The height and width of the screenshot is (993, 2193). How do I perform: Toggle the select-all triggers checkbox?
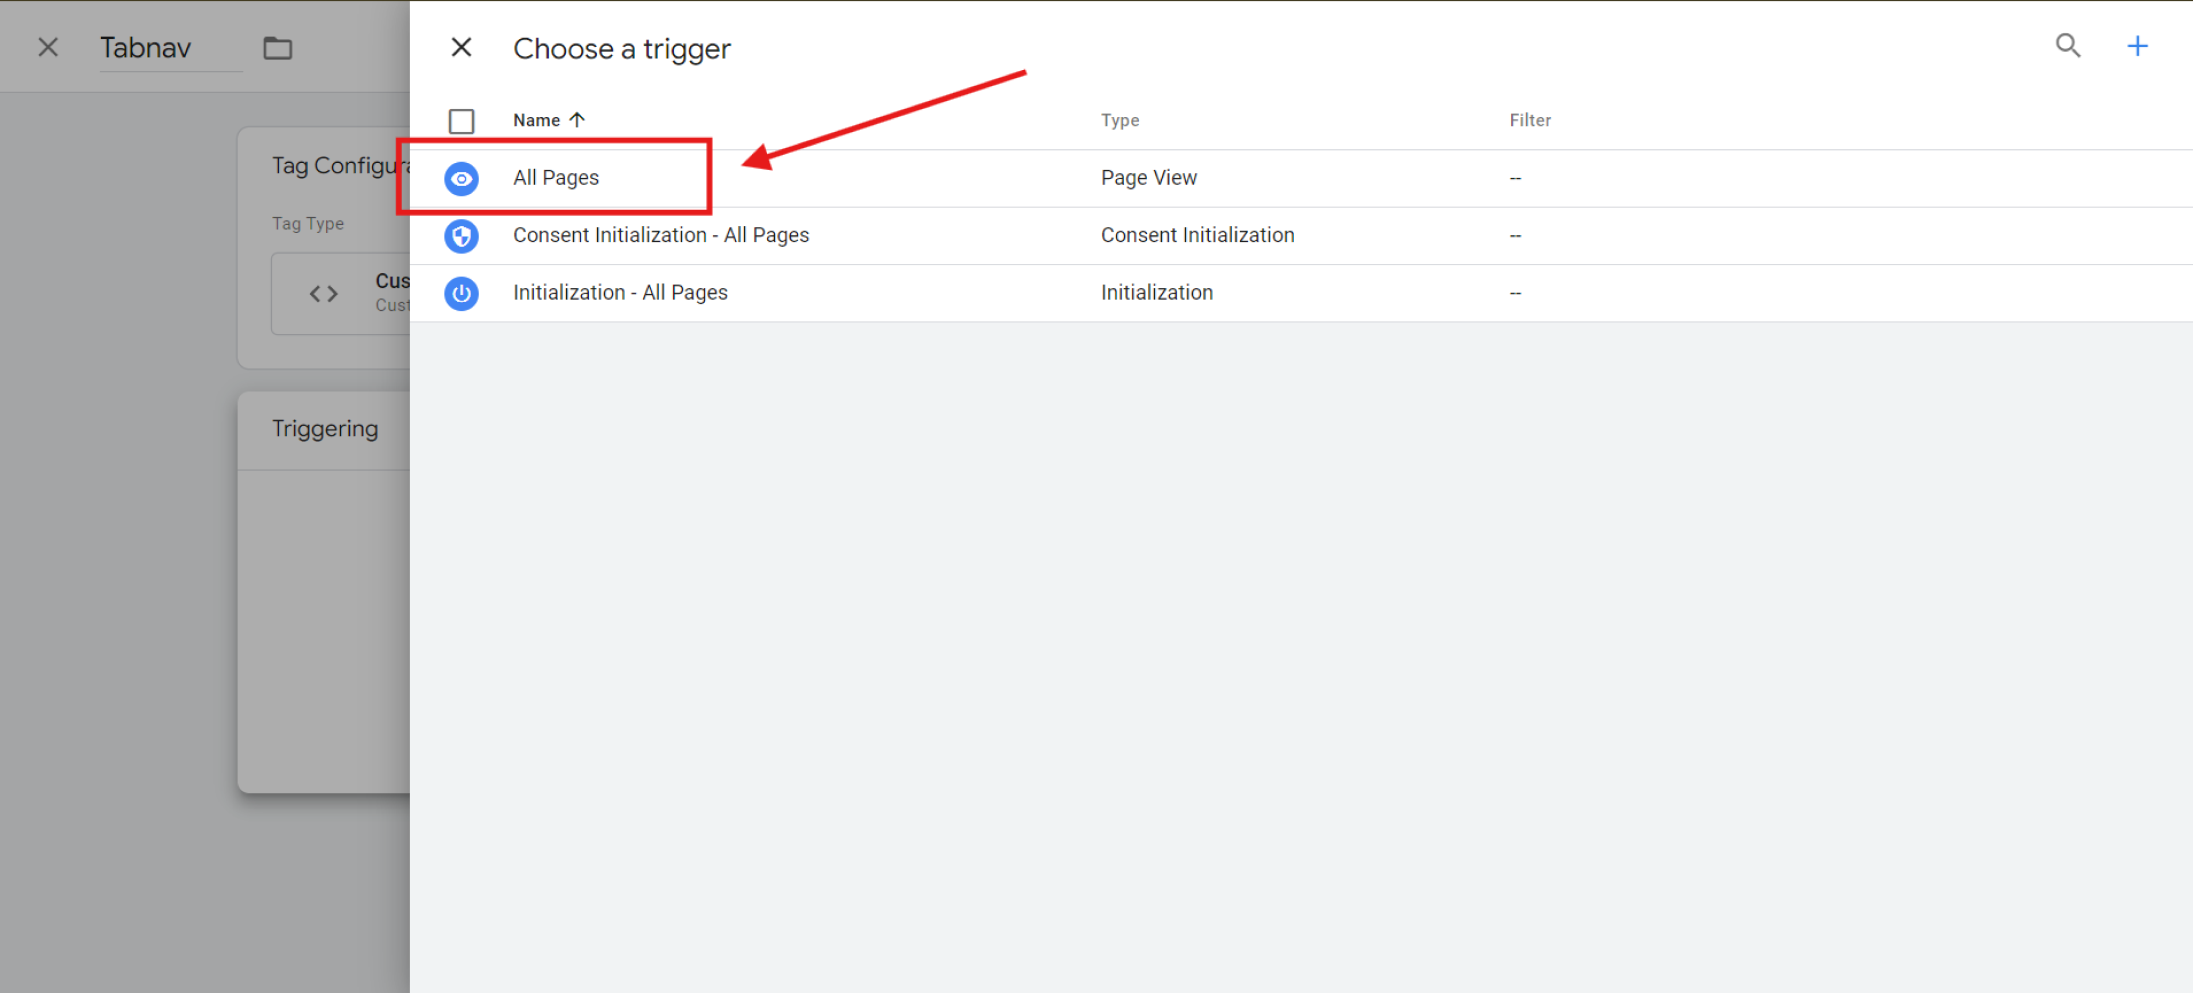click(x=461, y=121)
